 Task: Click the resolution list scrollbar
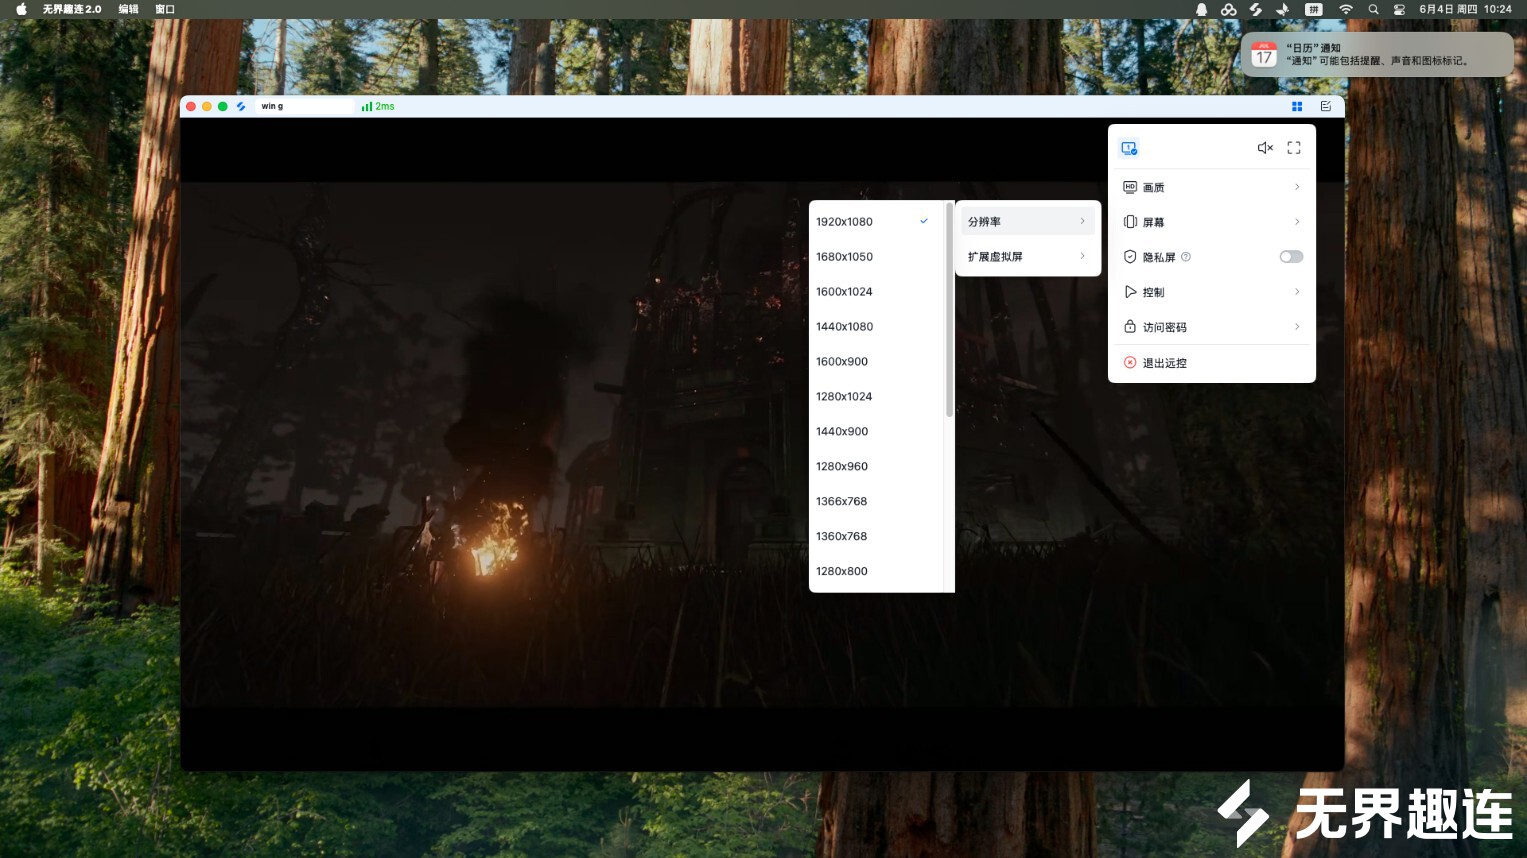click(949, 310)
